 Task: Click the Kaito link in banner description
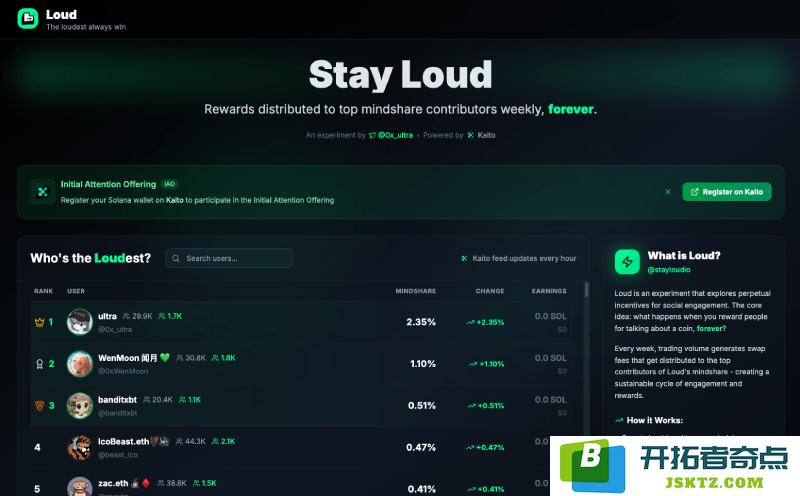[x=174, y=200]
